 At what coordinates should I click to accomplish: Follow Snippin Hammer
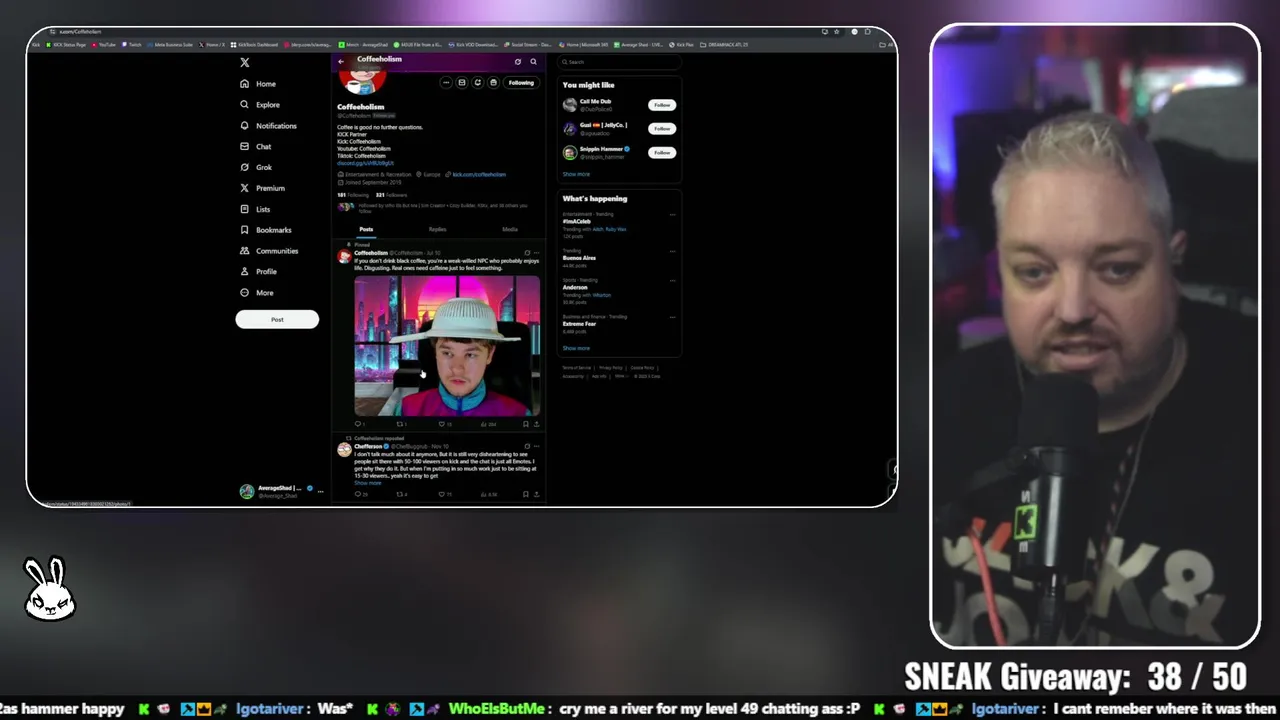point(661,153)
